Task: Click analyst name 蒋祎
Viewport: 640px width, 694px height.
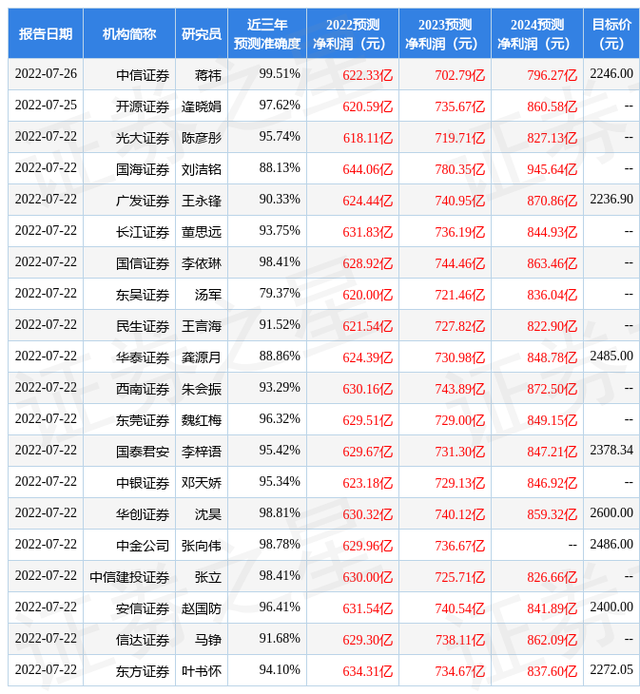Action: [x=208, y=75]
